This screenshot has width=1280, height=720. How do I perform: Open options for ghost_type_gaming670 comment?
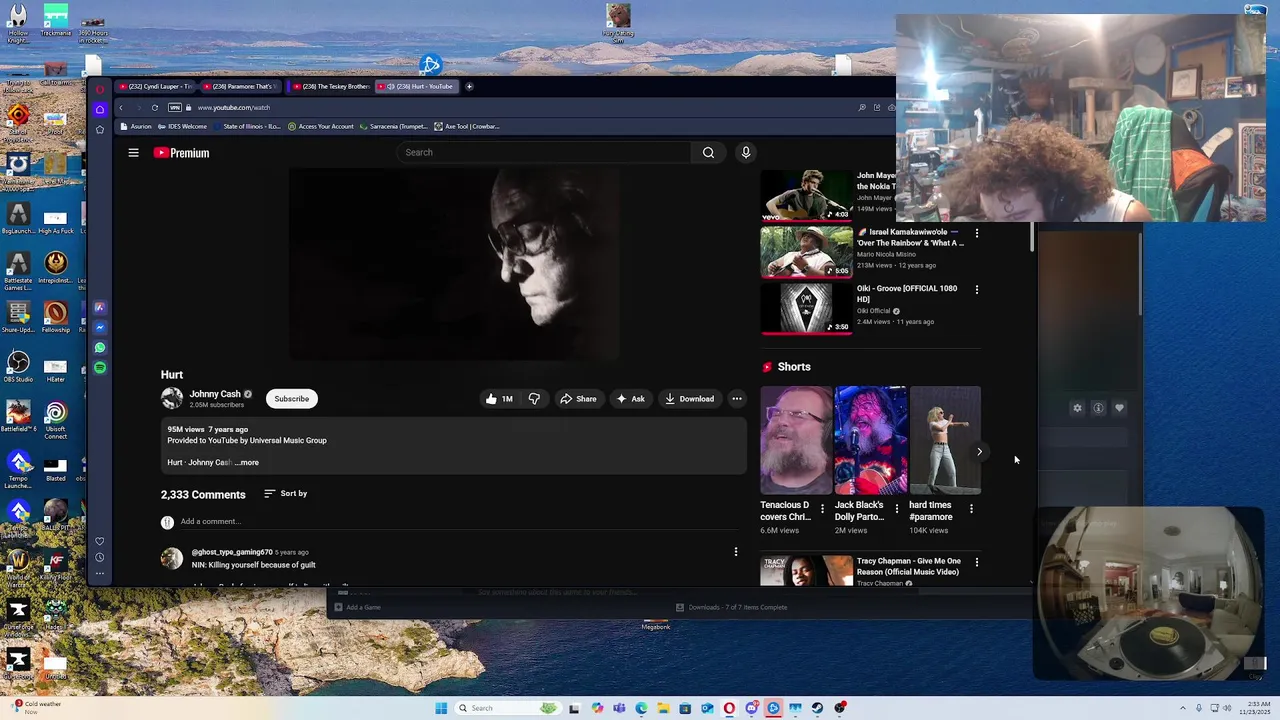click(x=736, y=552)
